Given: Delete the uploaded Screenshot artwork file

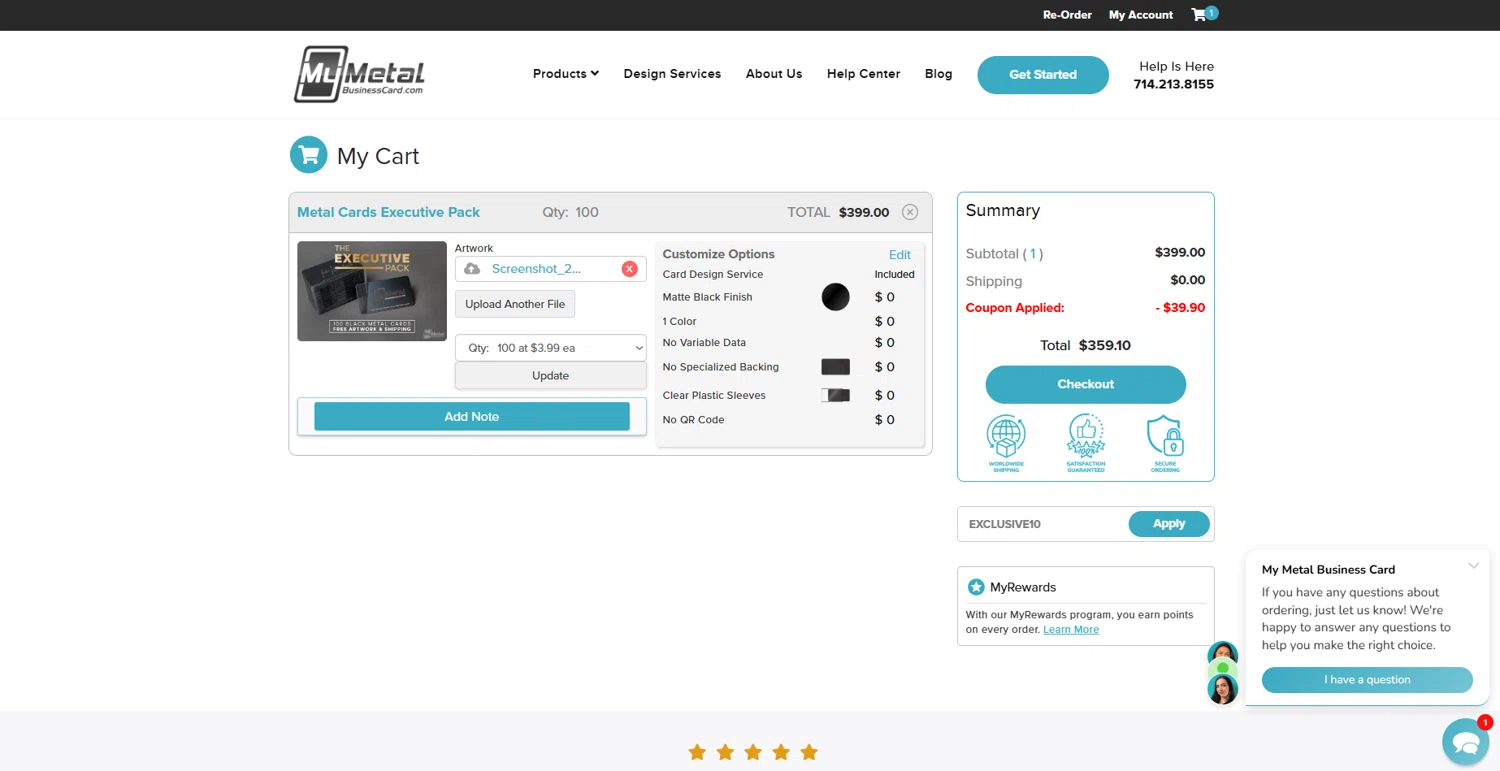Looking at the screenshot, I should click(629, 269).
